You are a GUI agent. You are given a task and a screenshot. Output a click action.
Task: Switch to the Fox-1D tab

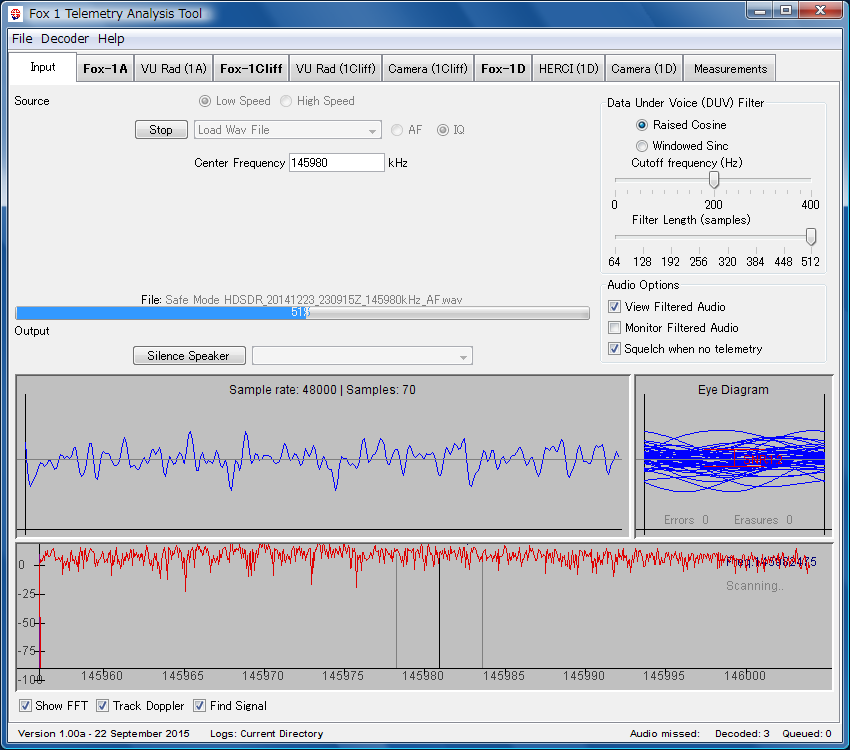(x=503, y=69)
